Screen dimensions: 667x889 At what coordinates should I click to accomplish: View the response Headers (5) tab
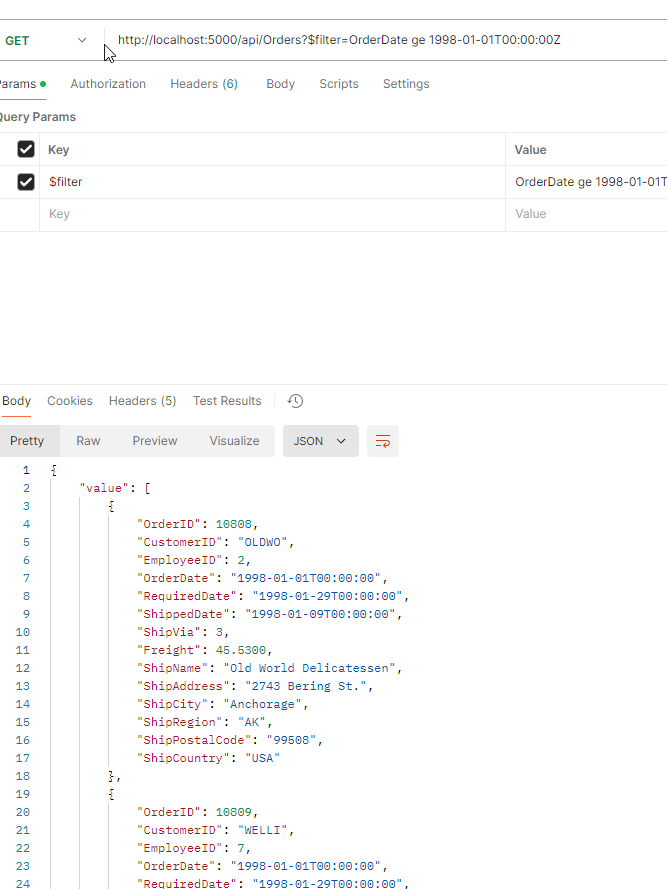142,401
